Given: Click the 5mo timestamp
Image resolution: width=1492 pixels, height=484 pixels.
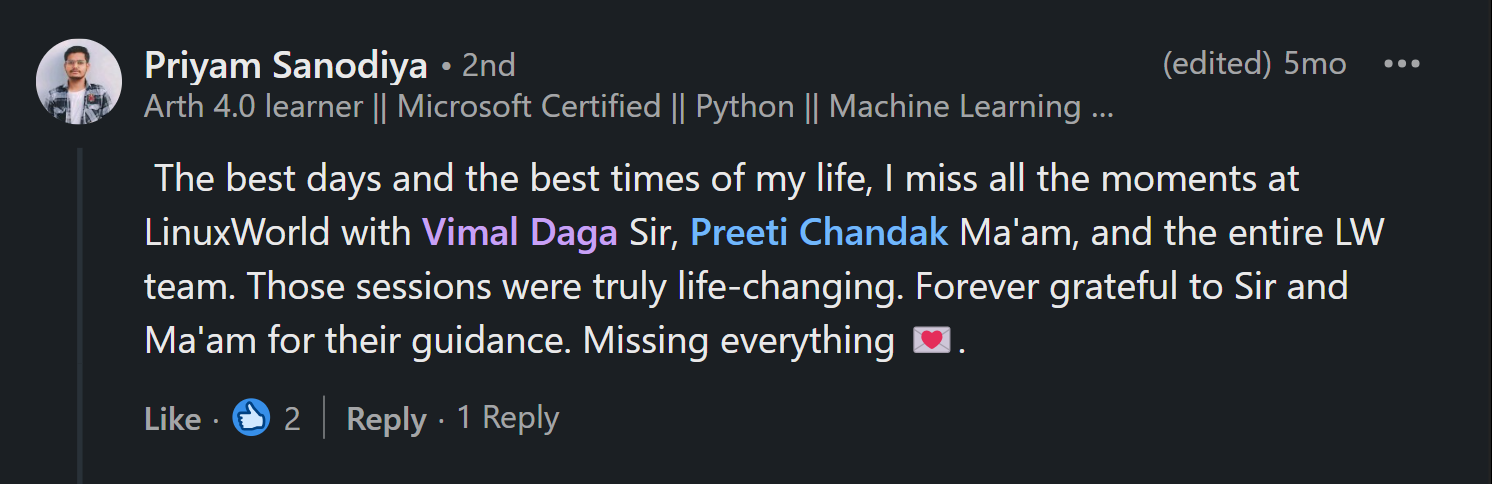Looking at the screenshot, I should [1315, 64].
